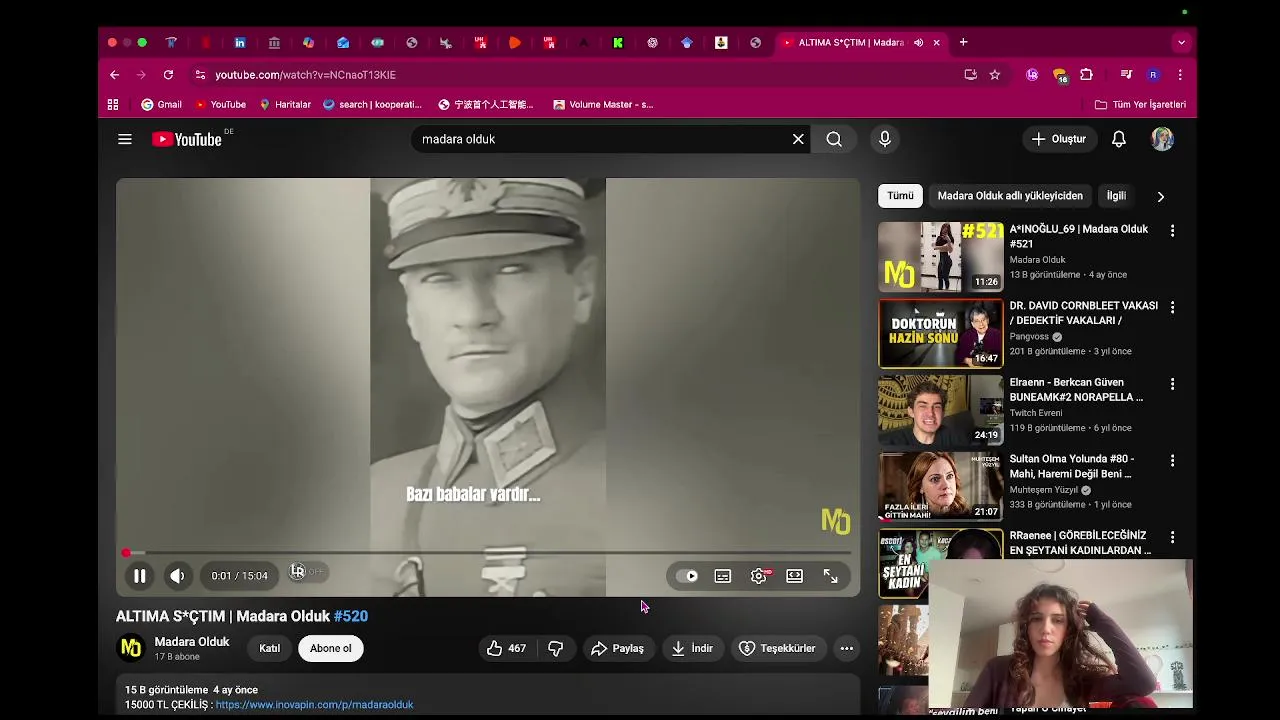Open the account avatar menu
Screen dimensions: 1280x720
tap(1162, 139)
